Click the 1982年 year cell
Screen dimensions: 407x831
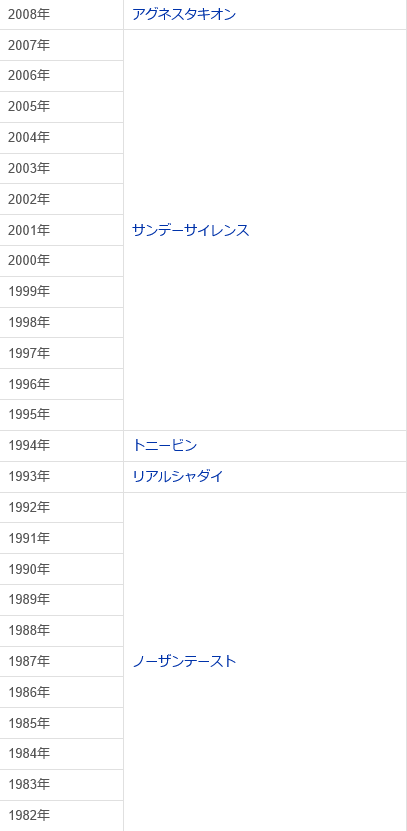pyautogui.click(x=61, y=815)
